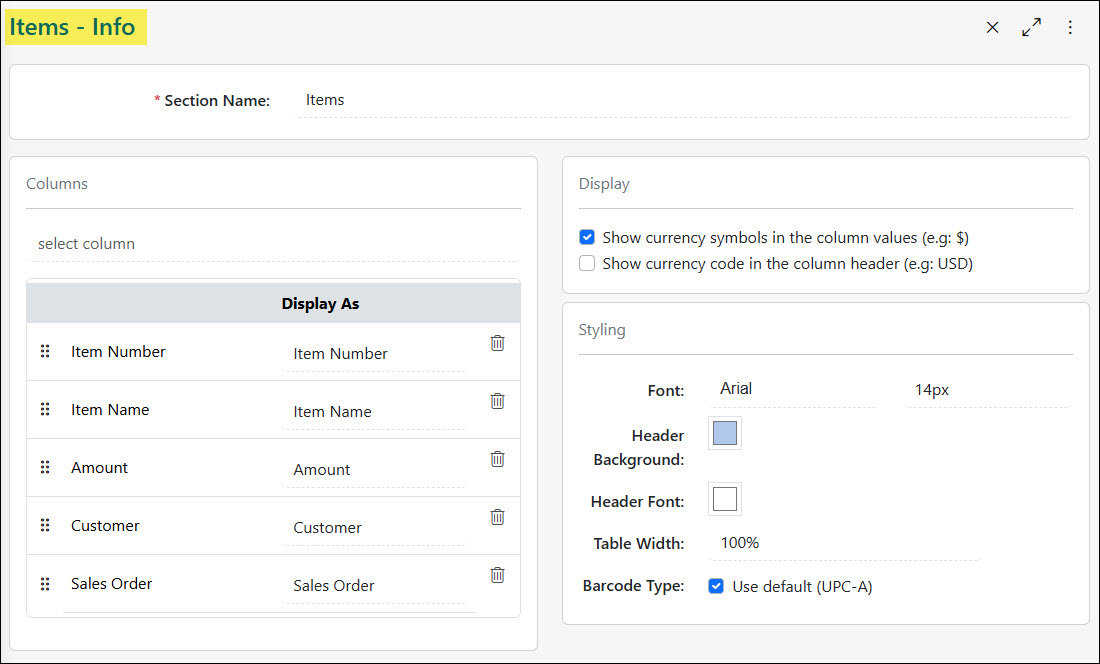Delete the Sales Order column row
Screen dimensions: 1100x664
coord(497,575)
